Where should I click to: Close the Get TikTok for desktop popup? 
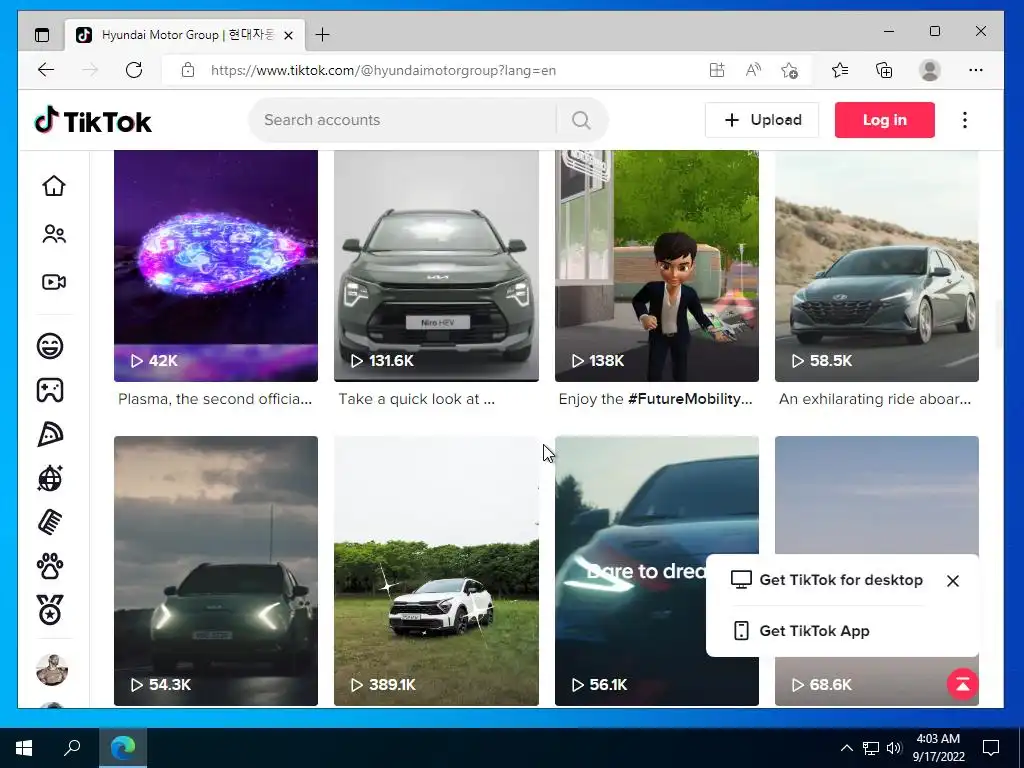point(953,581)
